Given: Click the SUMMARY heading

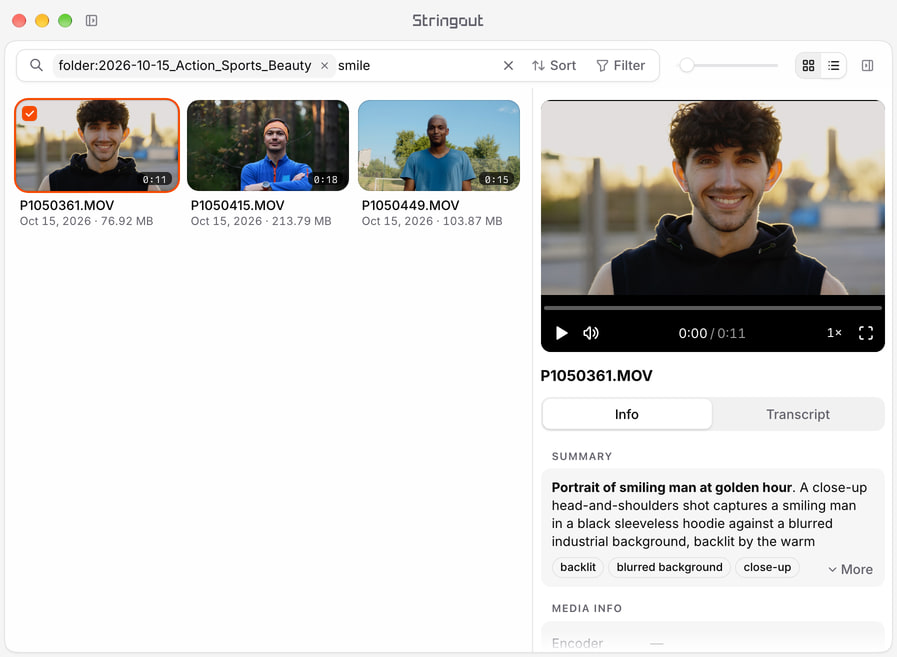Looking at the screenshot, I should click(582, 456).
